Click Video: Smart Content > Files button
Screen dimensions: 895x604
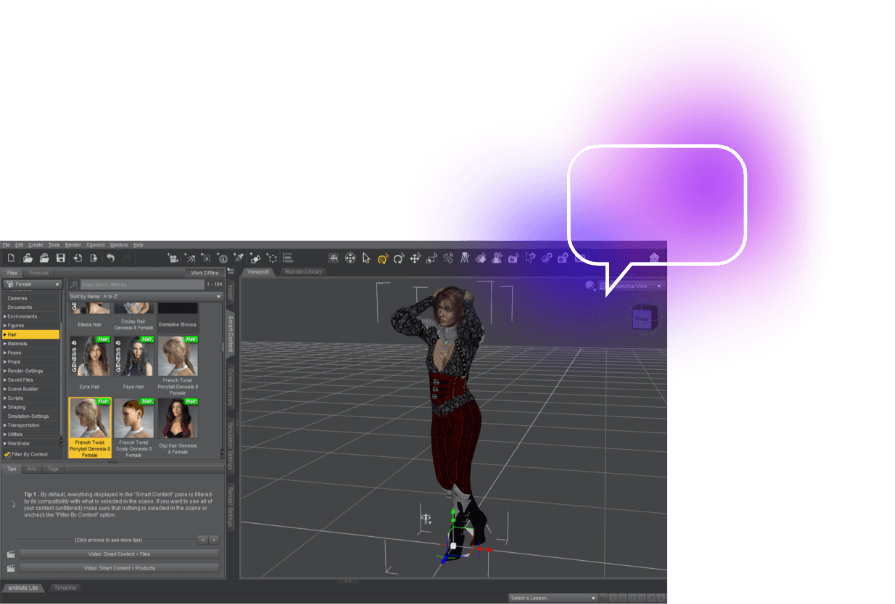pos(118,553)
